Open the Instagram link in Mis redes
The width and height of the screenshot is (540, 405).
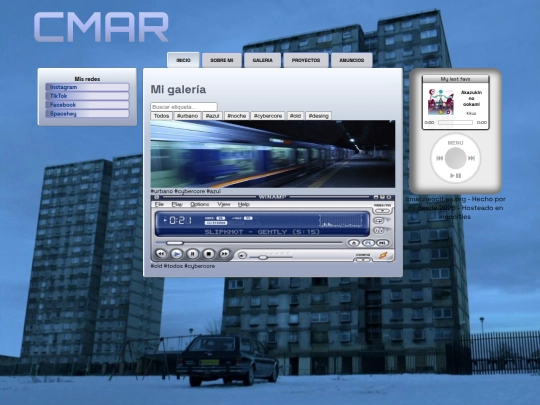pos(87,87)
